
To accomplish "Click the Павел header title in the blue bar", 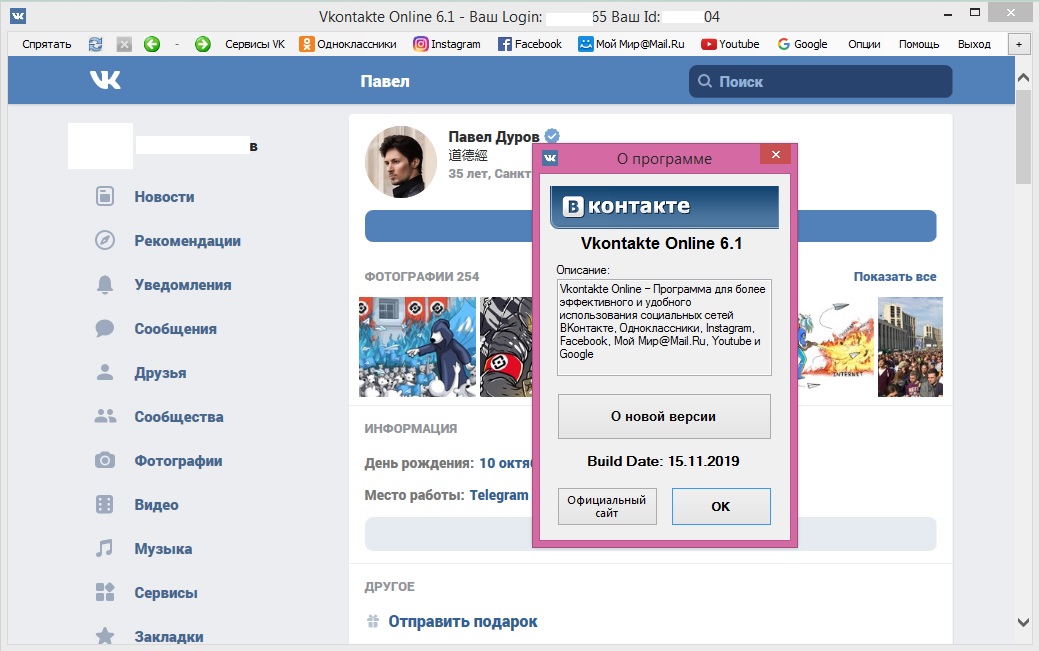I will click(385, 81).
